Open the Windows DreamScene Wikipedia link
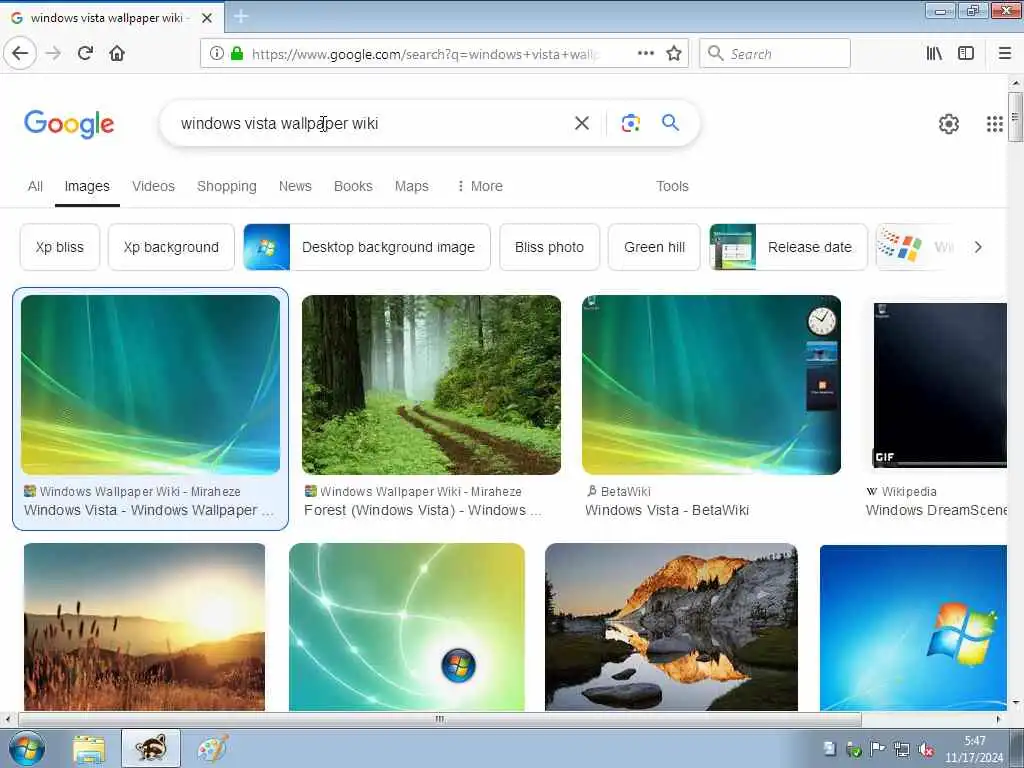Screen dimensions: 1024x768 pos(936,510)
